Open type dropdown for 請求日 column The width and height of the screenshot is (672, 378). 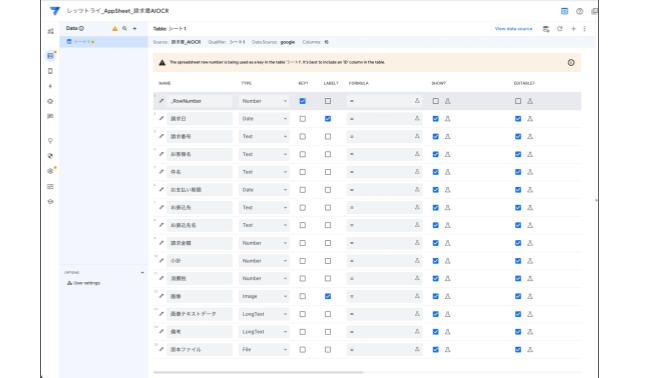click(264, 119)
